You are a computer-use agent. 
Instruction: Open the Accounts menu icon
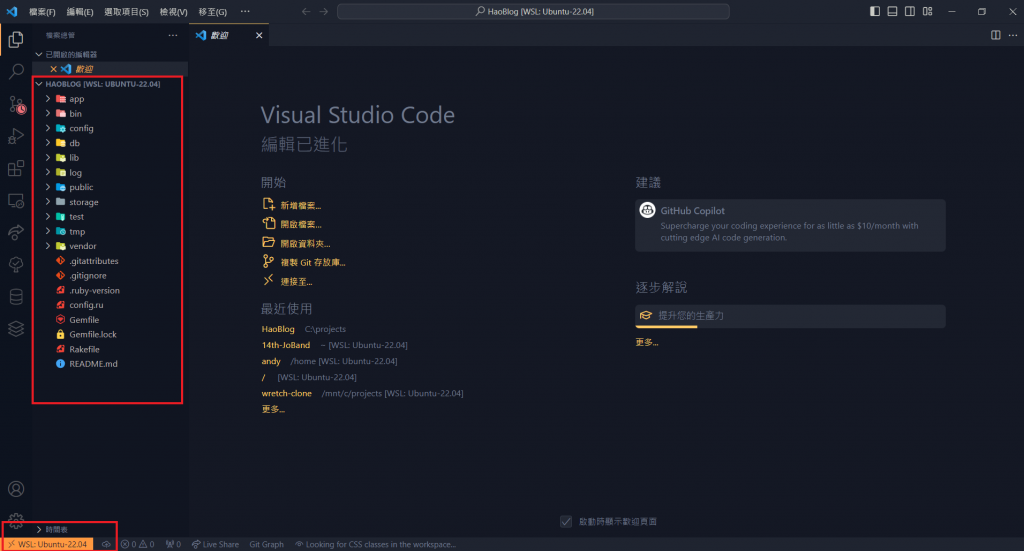pyautogui.click(x=16, y=489)
